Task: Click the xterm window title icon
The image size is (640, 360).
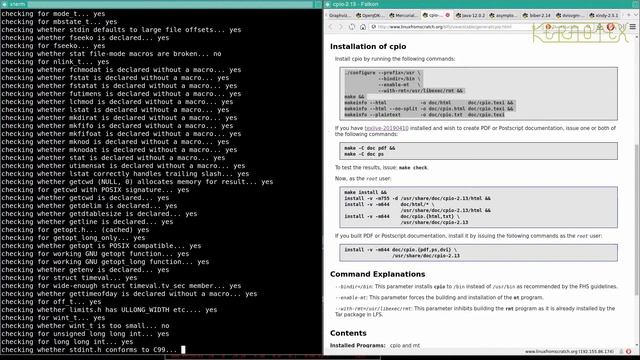Action: [x=4, y=4]
